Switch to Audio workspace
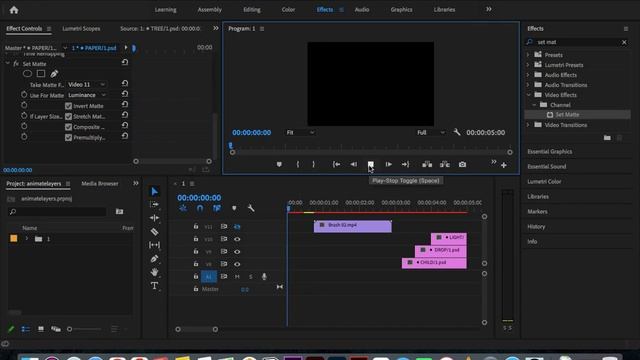This screenshot has height=360, width=640. 362,9
